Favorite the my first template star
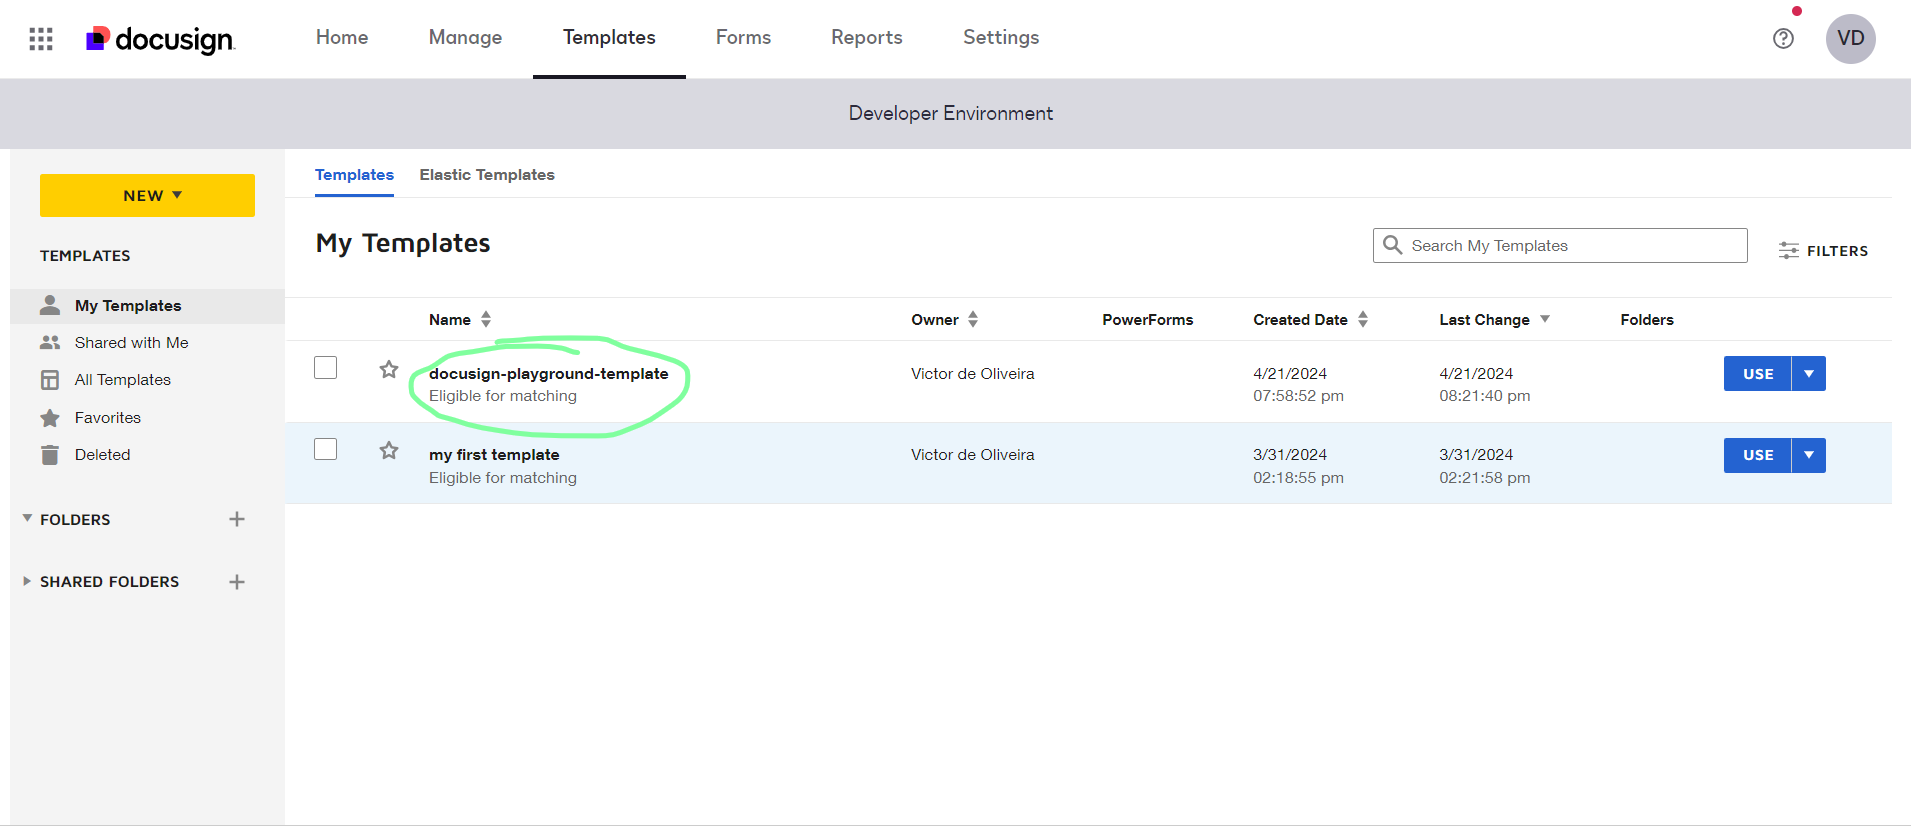Screen dimensions: 1911x826 pyautogui.click(x=389, y=450)
